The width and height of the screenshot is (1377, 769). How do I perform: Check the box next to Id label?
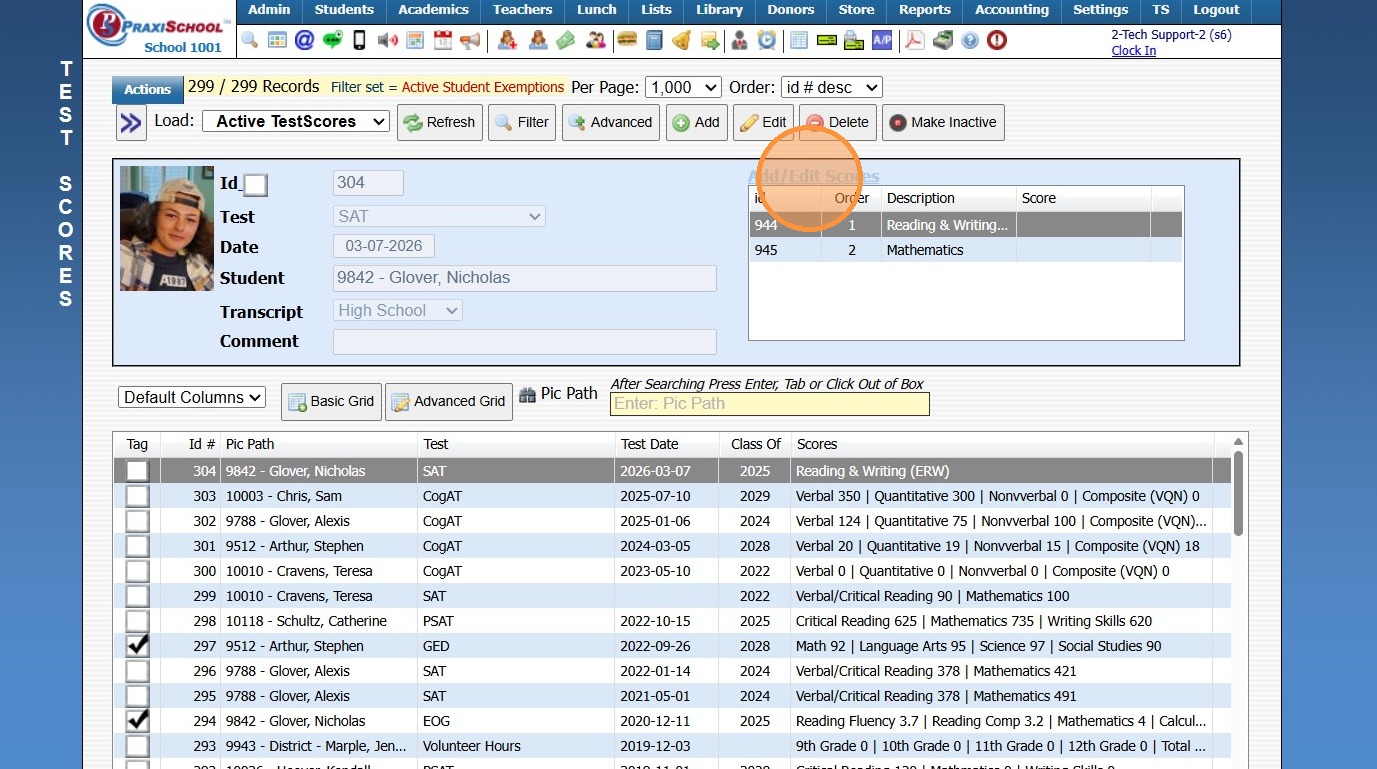[256, 185]
